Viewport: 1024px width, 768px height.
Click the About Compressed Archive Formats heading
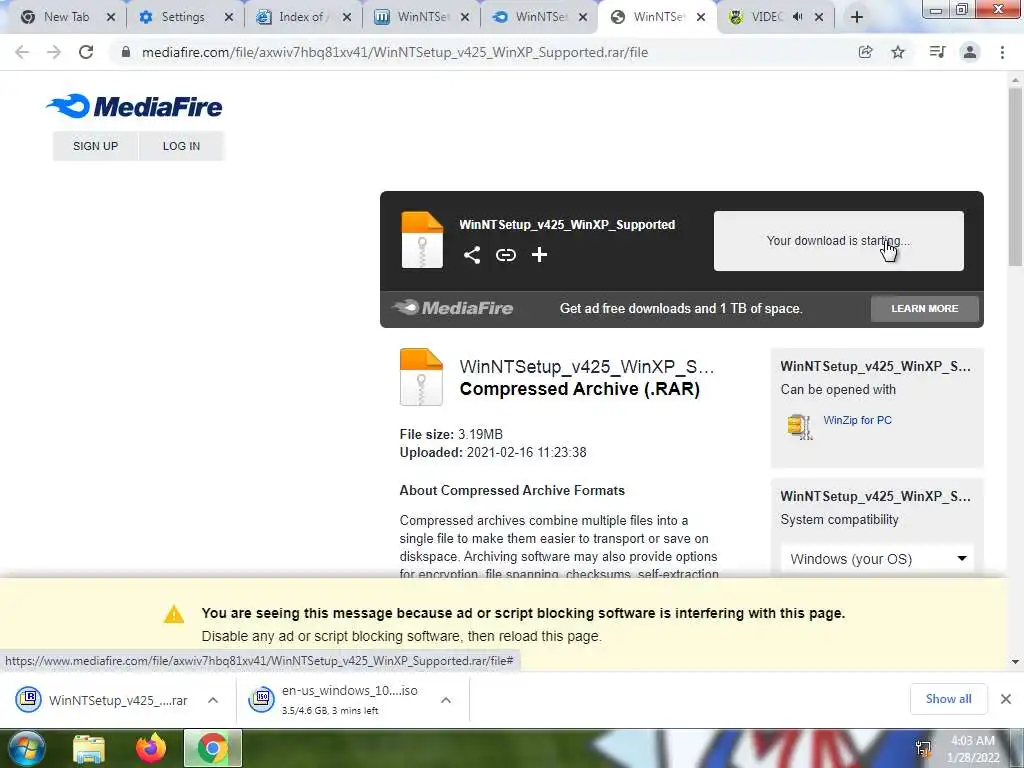512,490
